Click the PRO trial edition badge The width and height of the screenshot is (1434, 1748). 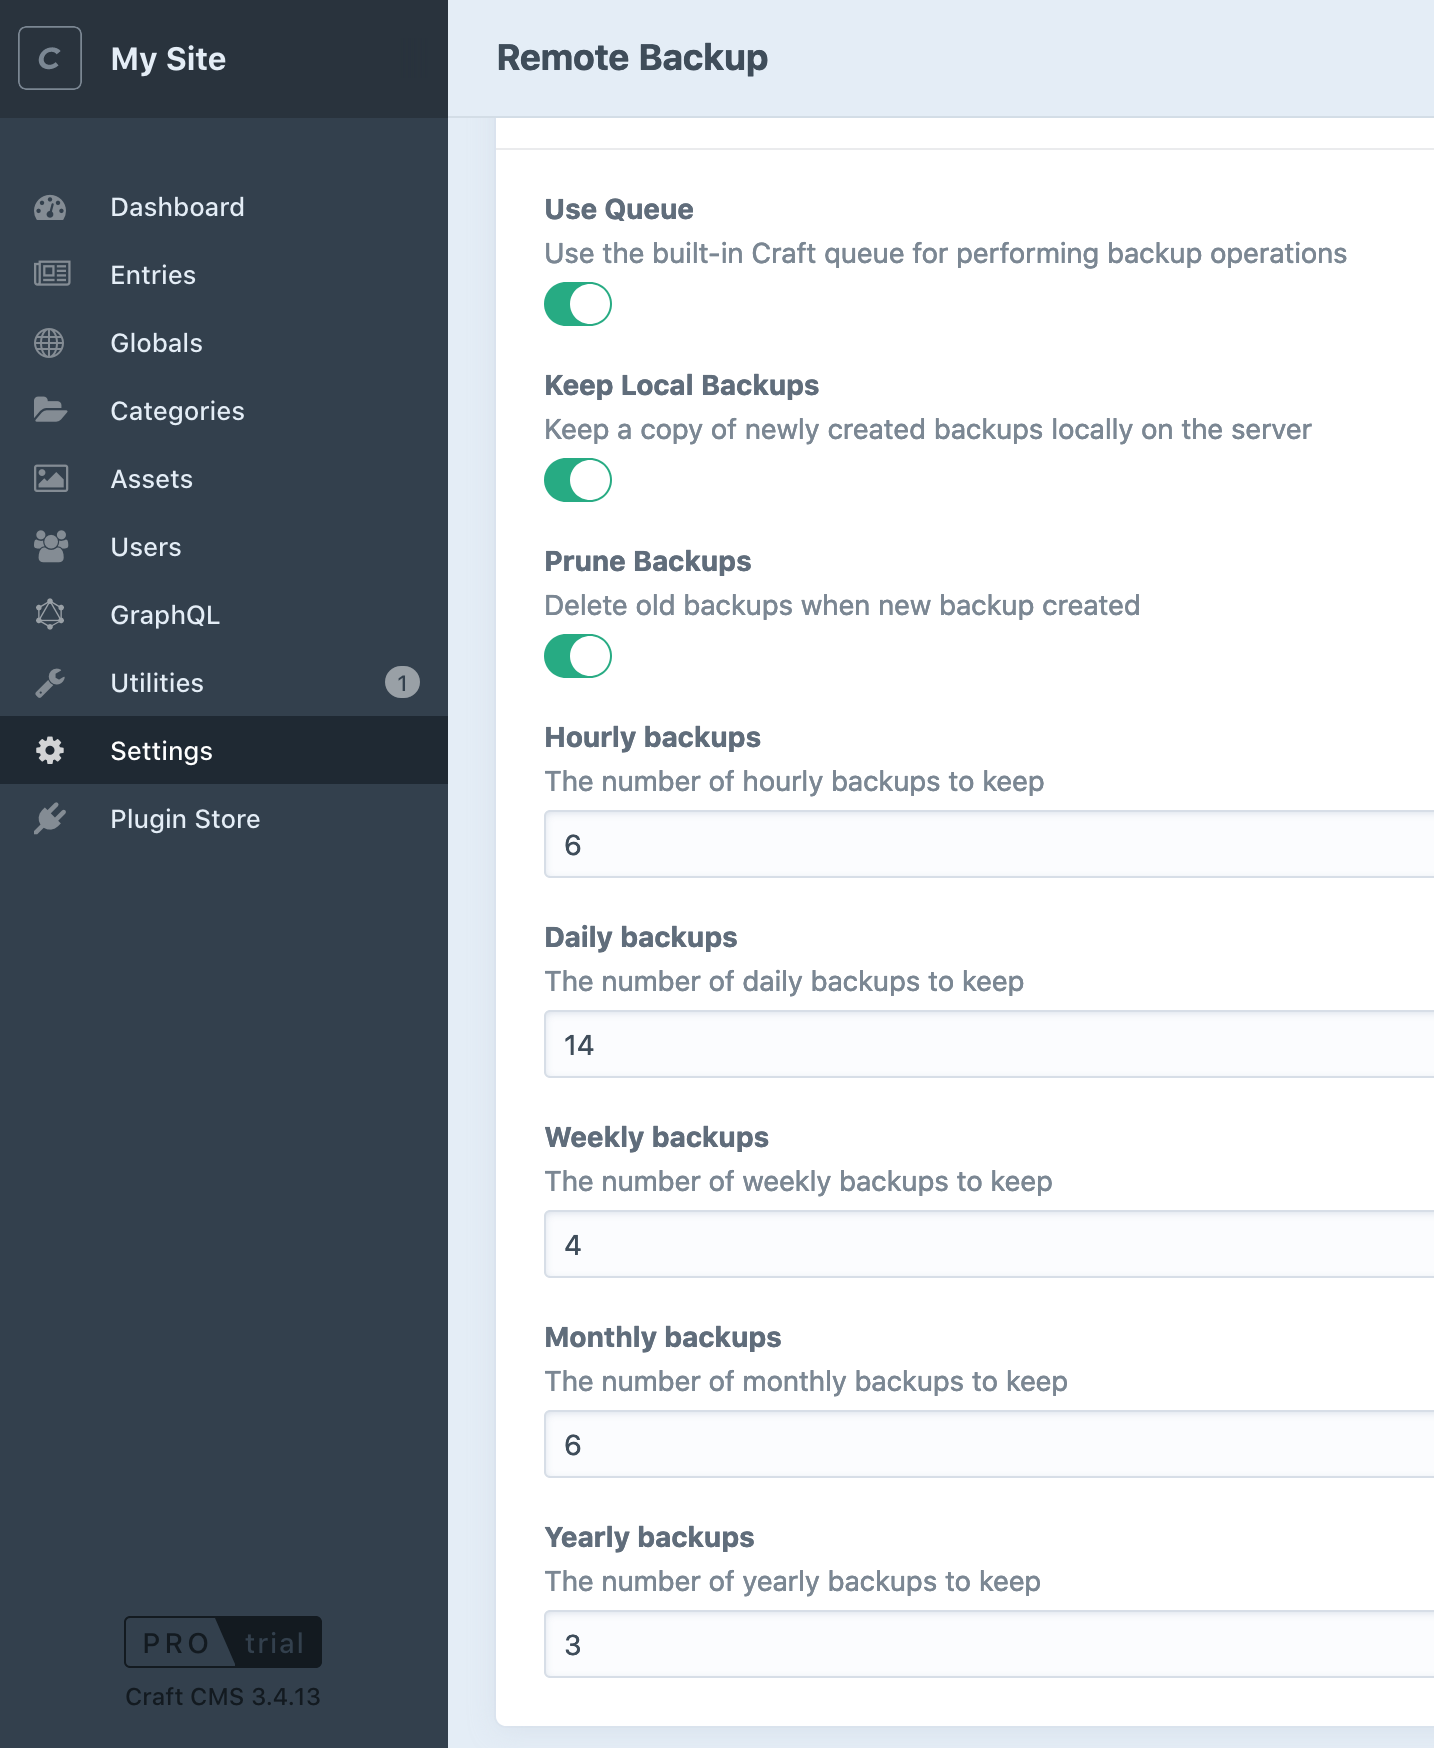click(223, 1642)
